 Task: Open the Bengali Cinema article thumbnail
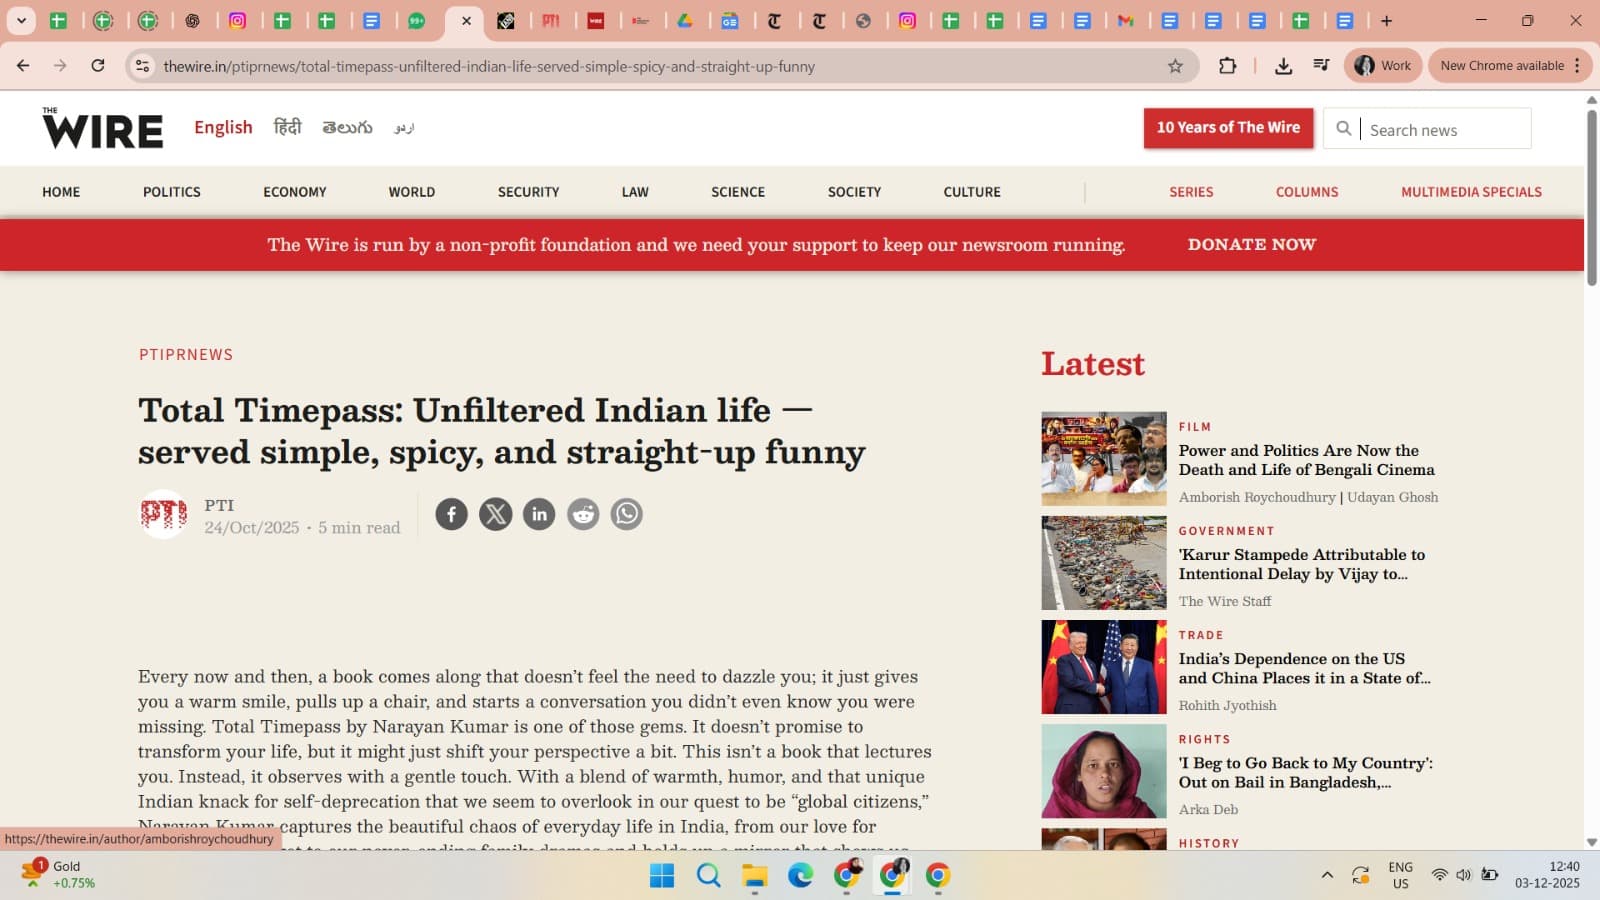(x=1103, y=459)
